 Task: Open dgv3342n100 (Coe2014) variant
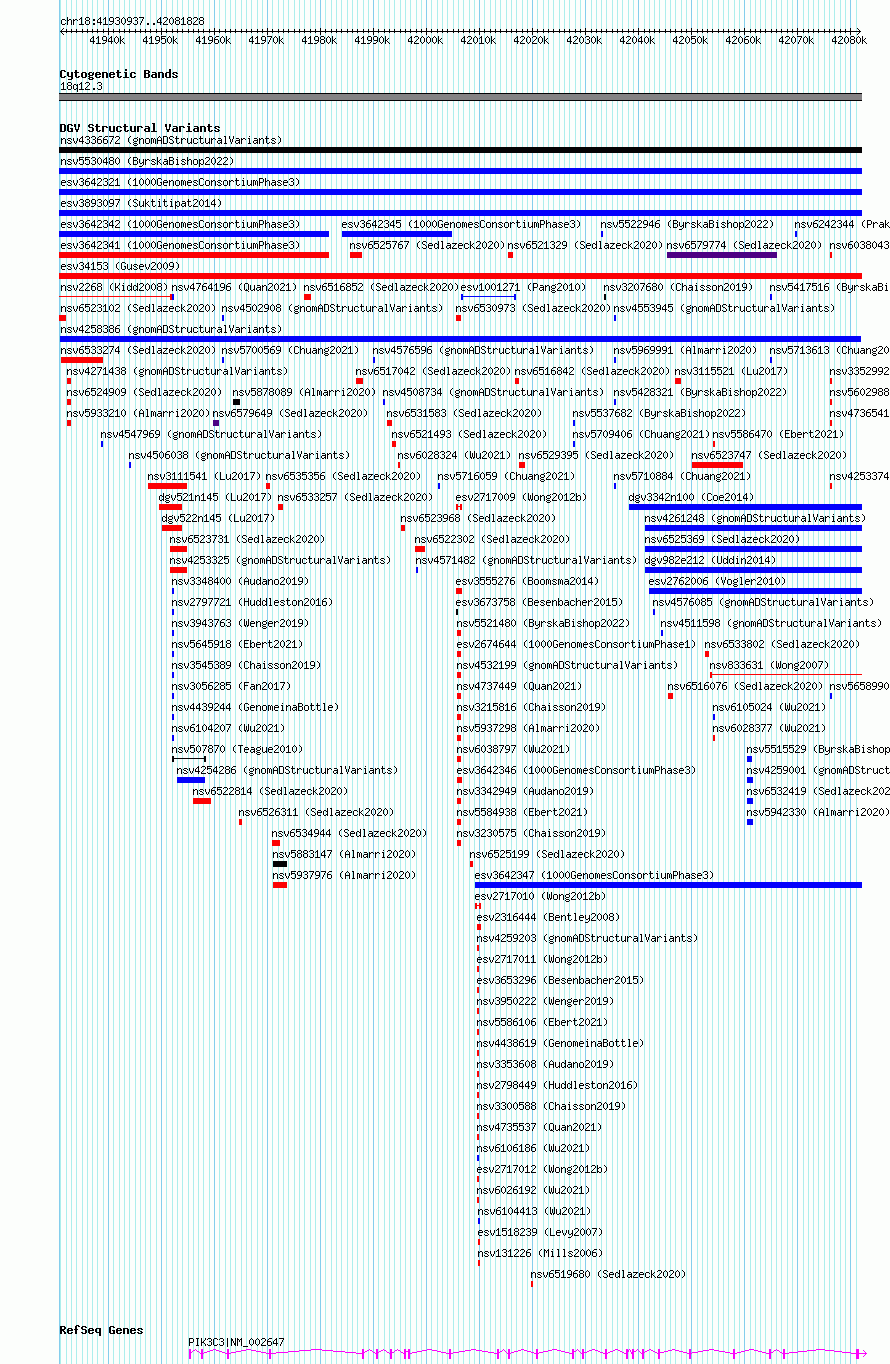(691, 497)
